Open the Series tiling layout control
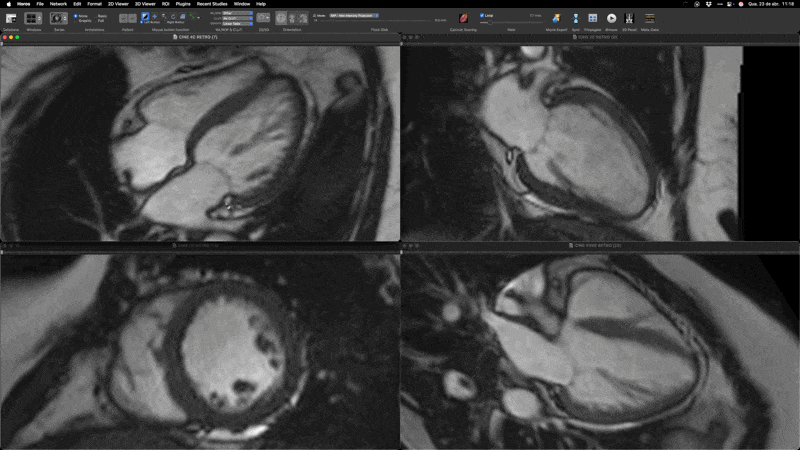 [59, 18]
